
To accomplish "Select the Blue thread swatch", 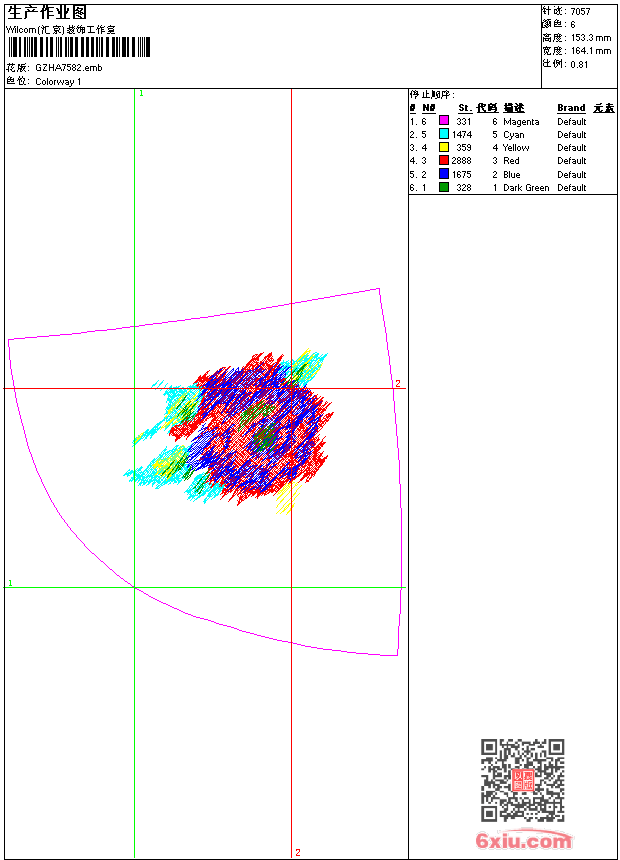I will point(444,174).
